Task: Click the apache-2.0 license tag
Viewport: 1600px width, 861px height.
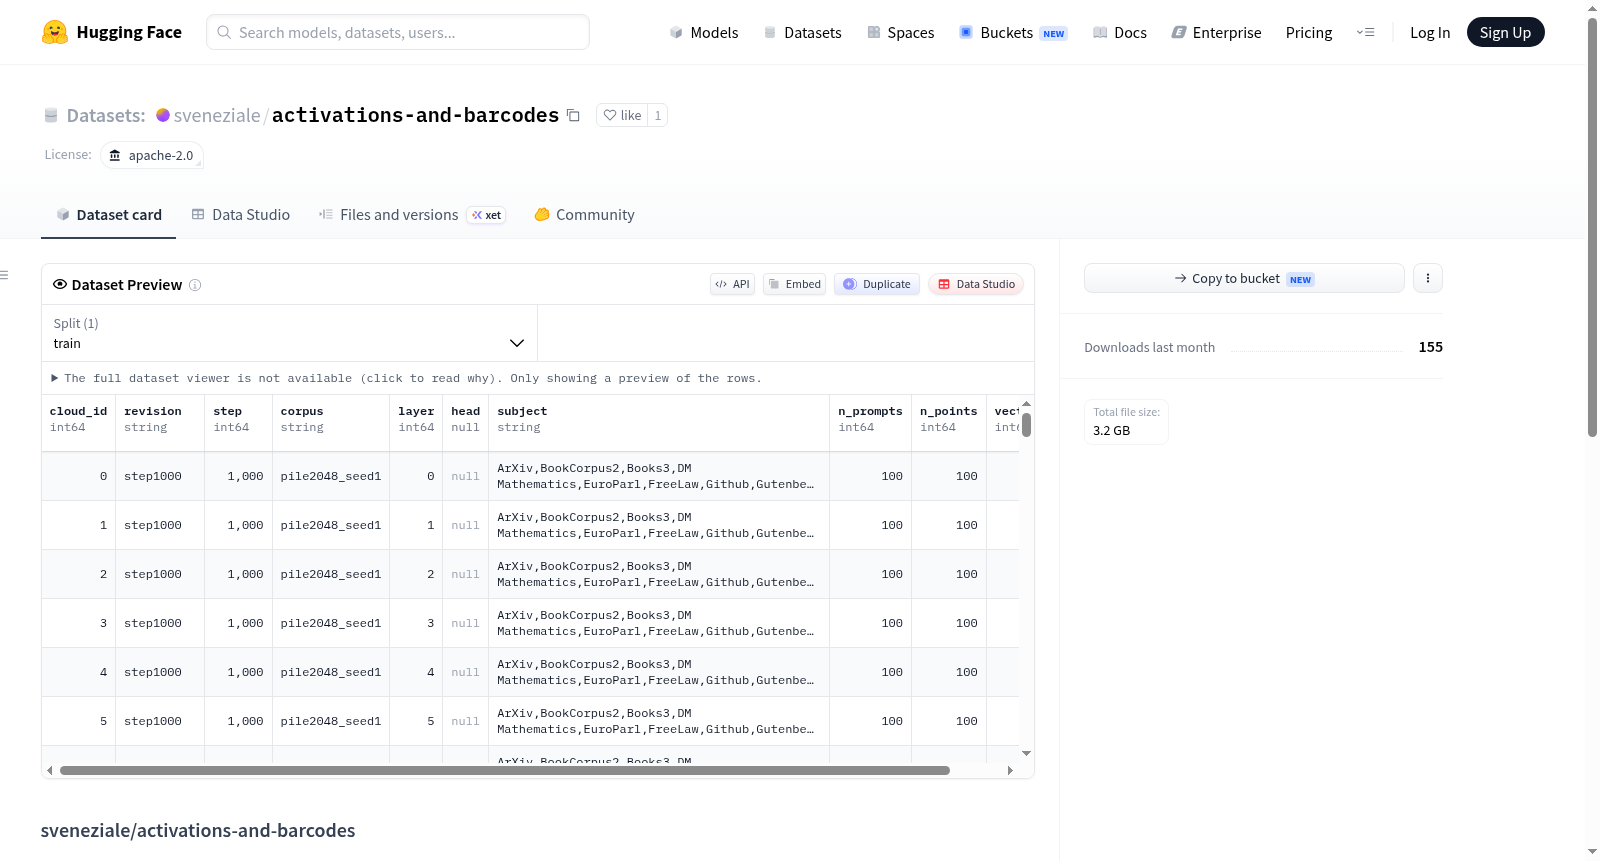Action: [152, 155]
